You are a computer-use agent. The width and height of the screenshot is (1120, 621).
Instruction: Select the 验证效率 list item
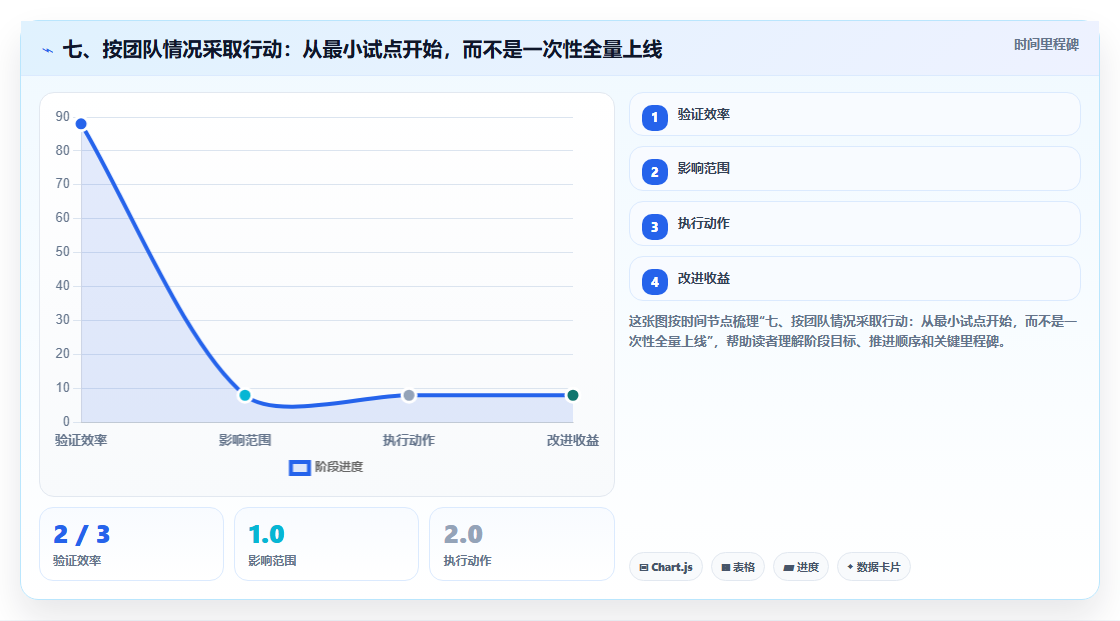[854, 114]
